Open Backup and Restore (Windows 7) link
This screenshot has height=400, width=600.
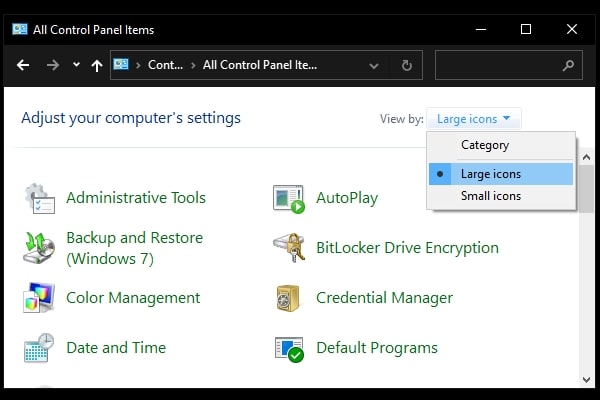click(134, 248)
